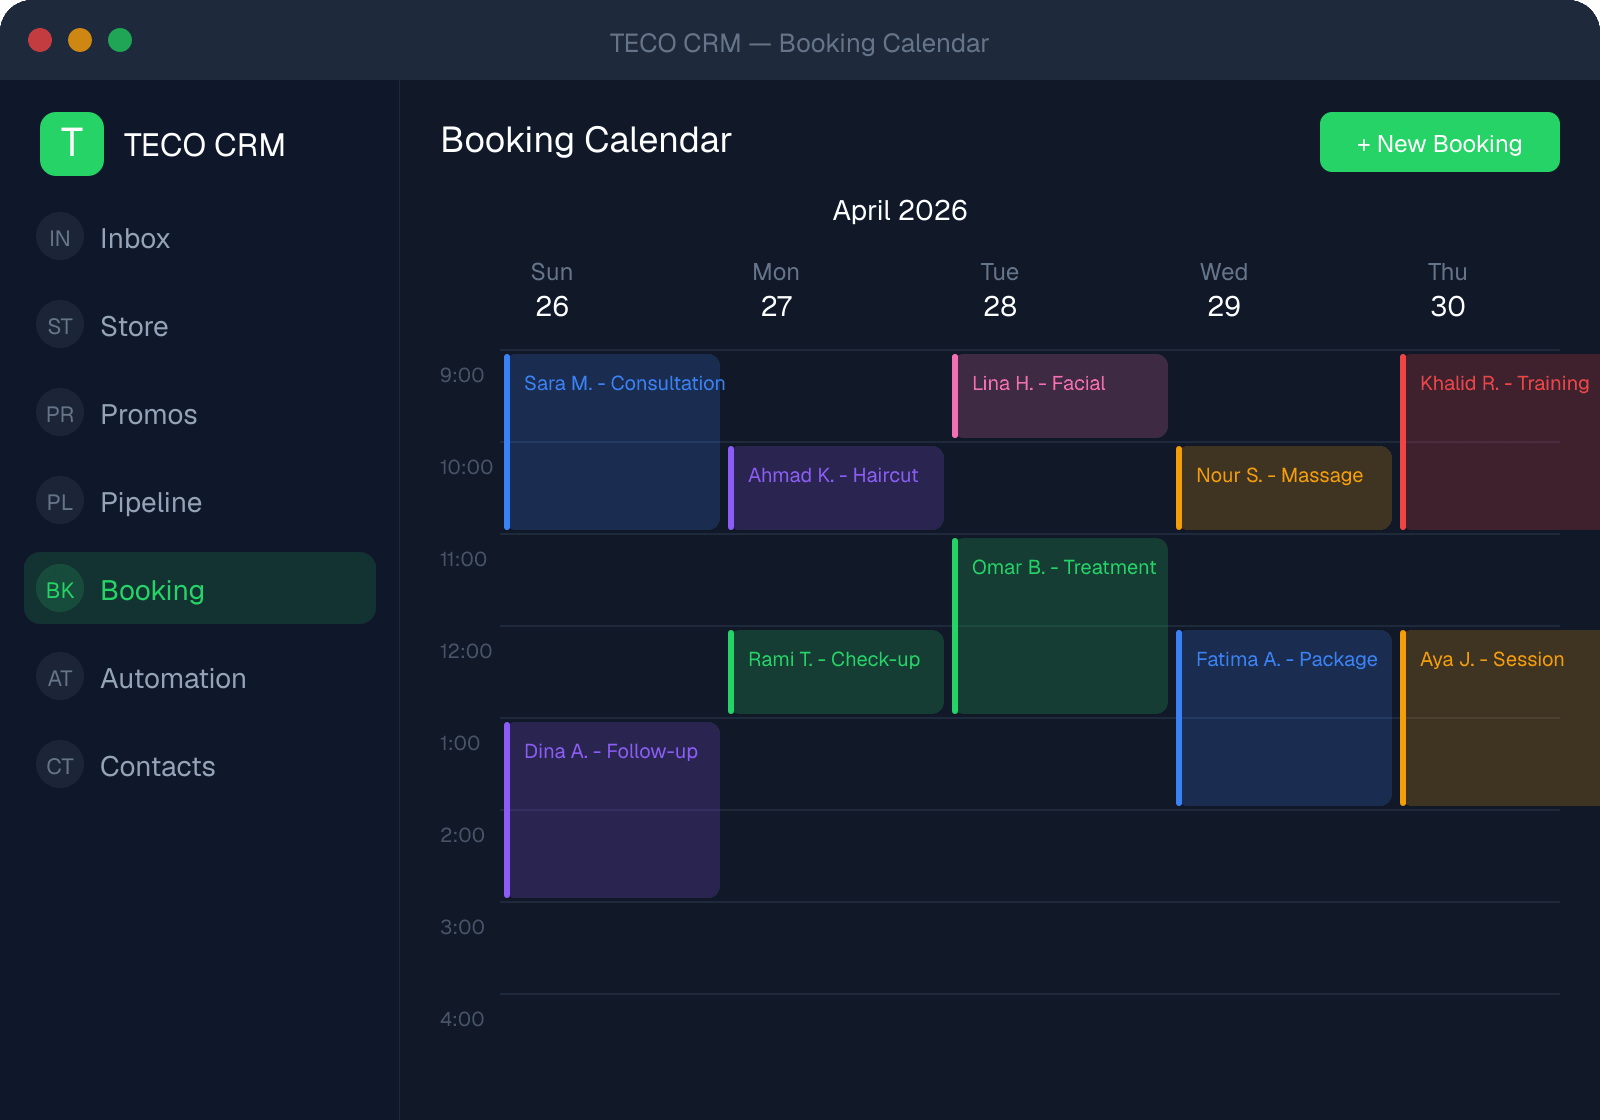
Task: Click the green TECO CRM logo icon
Action: click(x=72, y=144)
